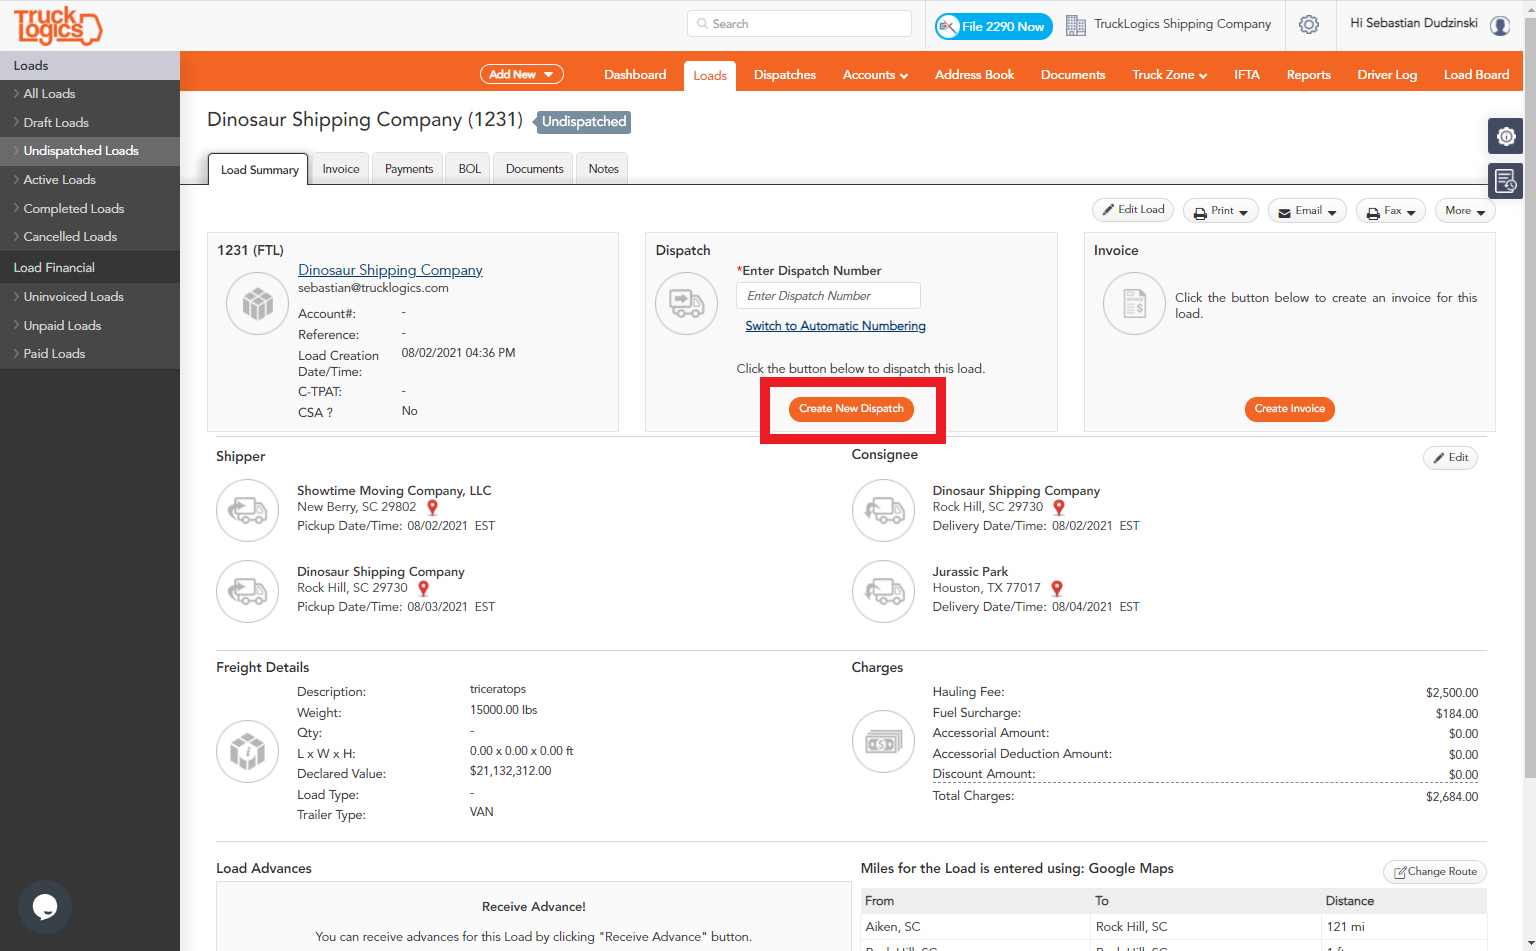Click the Edit Load button
This screenshot has width=1536, height=951.
pos(1133,210)
